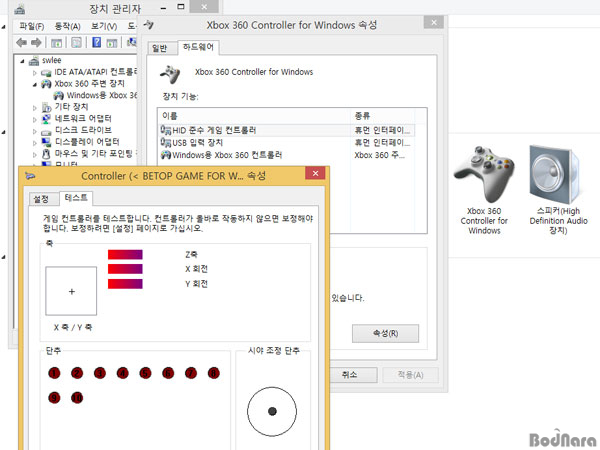The width and height of the screenshot is (600, 450).
Task: Toggle the show/hide console tree toolbar icon
Action: coord(56,43)
